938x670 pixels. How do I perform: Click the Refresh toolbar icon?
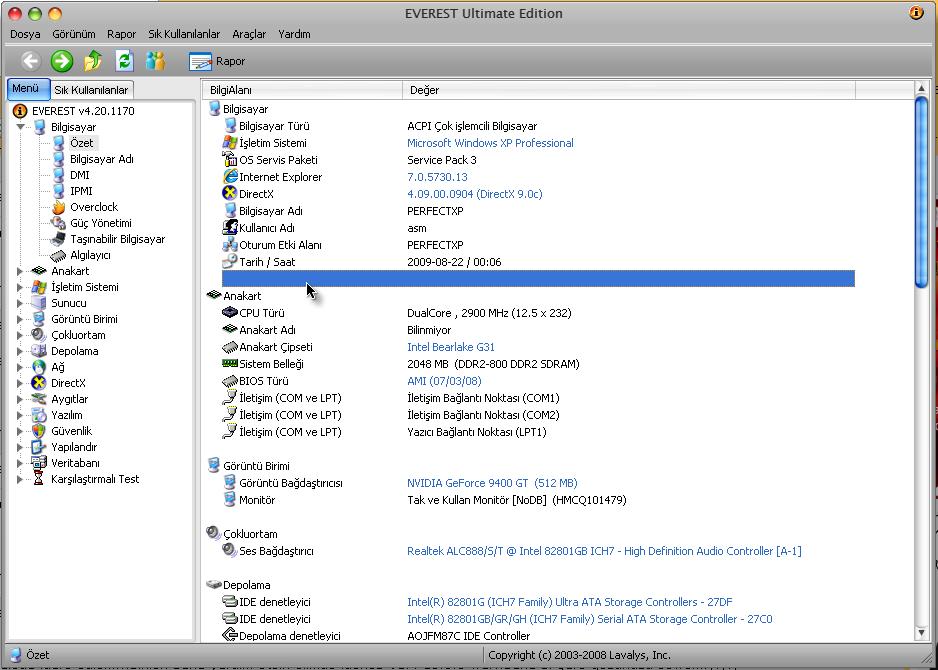click(x=124, y=61)
